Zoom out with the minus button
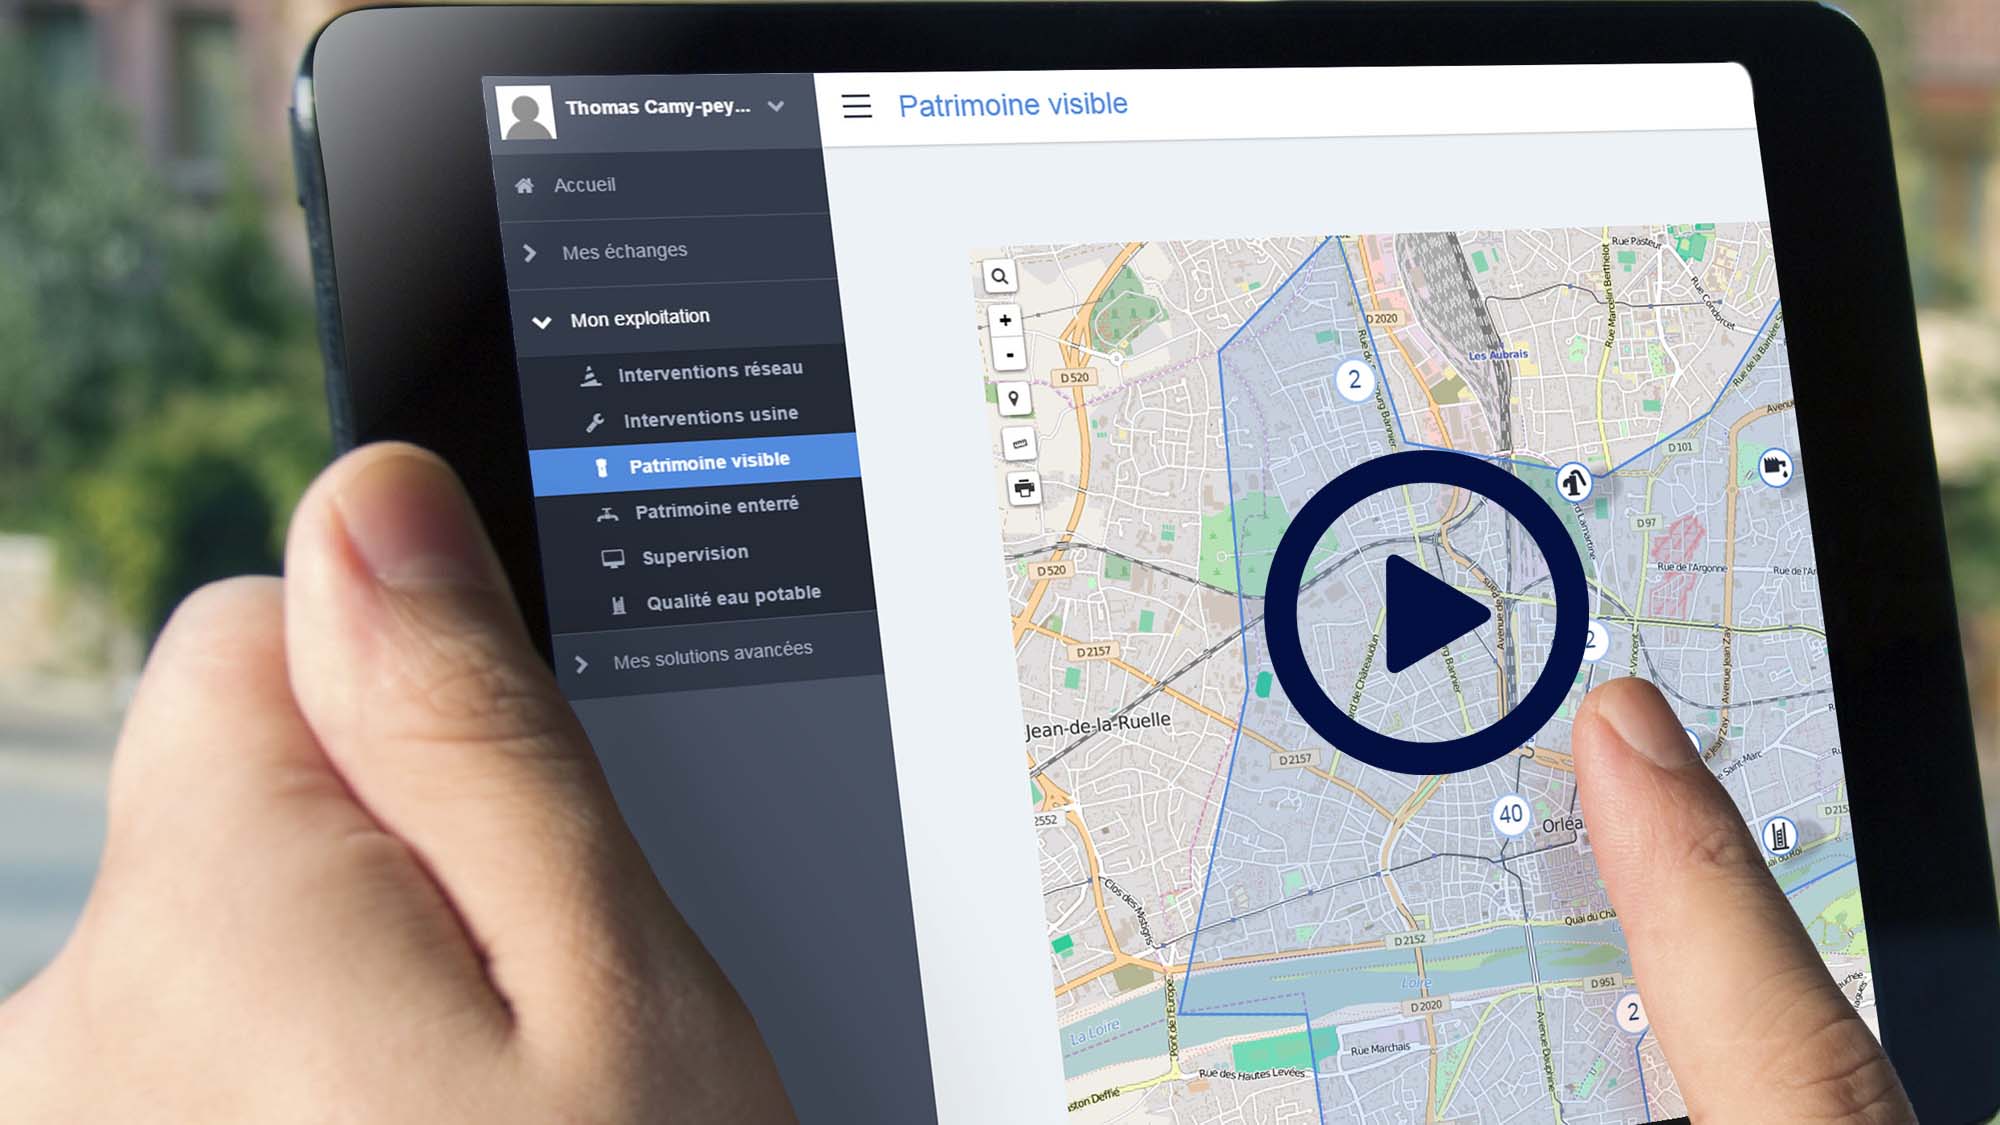This screenshot has width=2000, height=1125. [1010, 355]
